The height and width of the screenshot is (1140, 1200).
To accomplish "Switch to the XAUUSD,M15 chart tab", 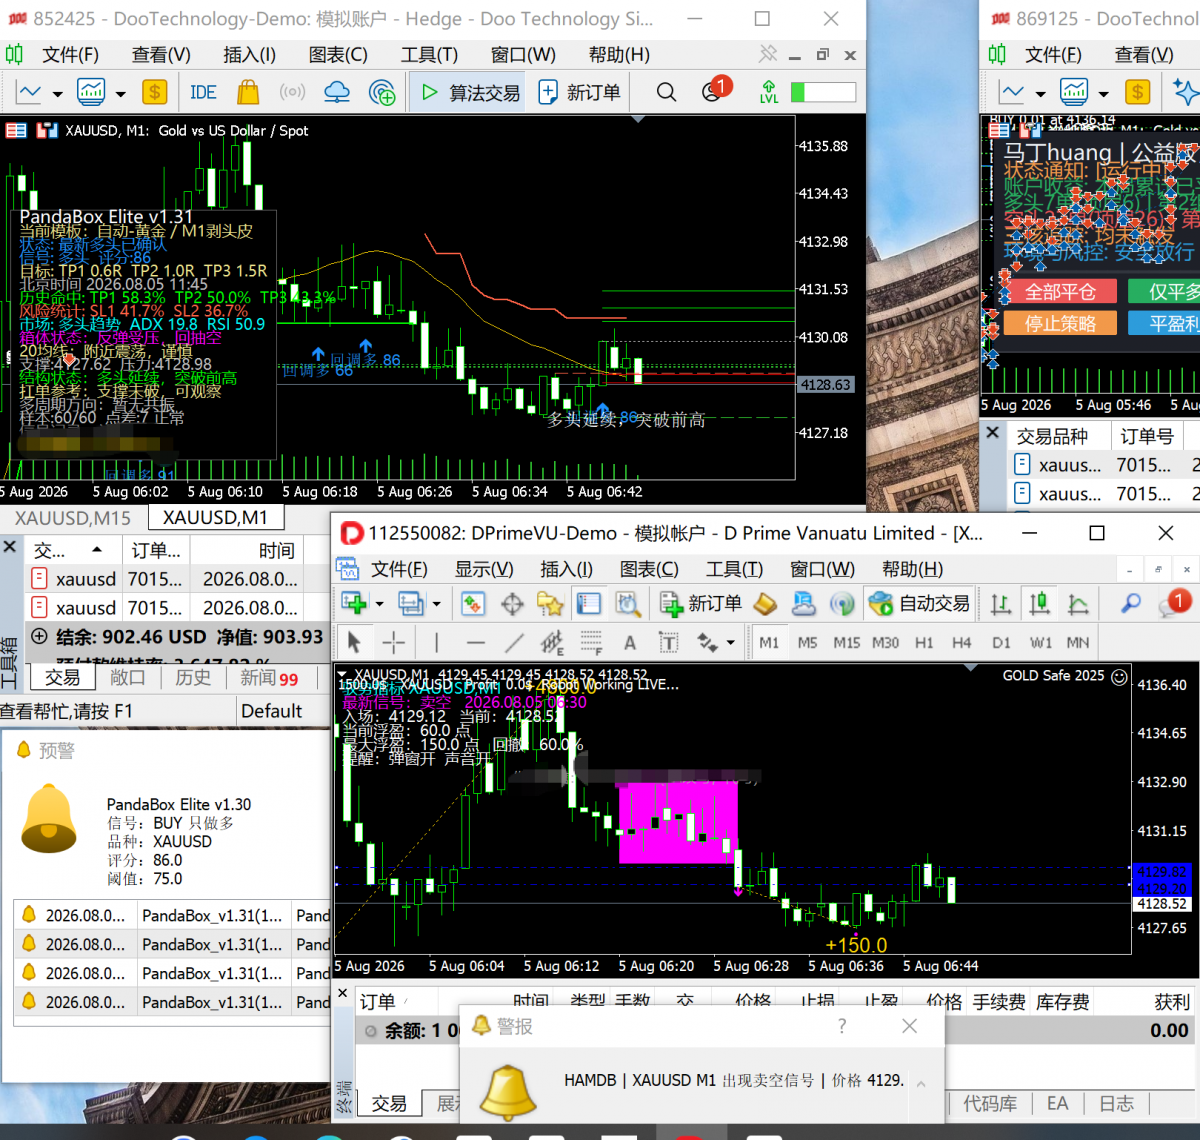I will click(x=73, y=518).
